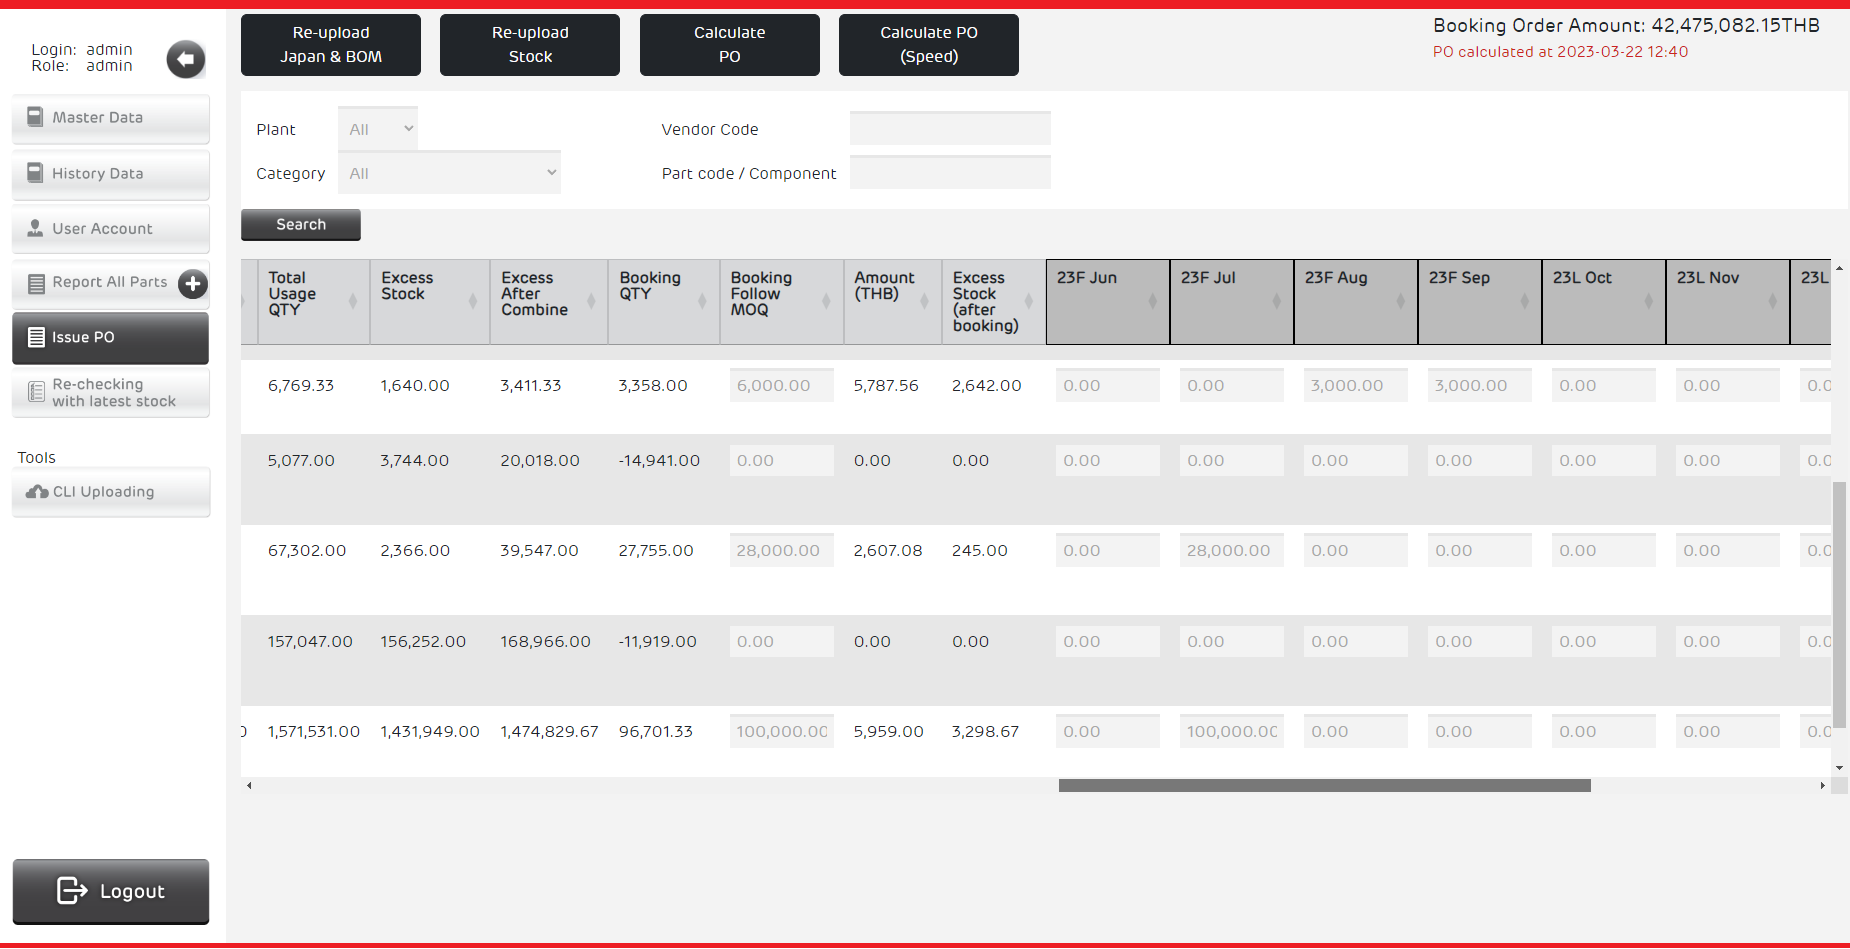Click sort icon on Total Usage QTY column

tap(352, 301)
